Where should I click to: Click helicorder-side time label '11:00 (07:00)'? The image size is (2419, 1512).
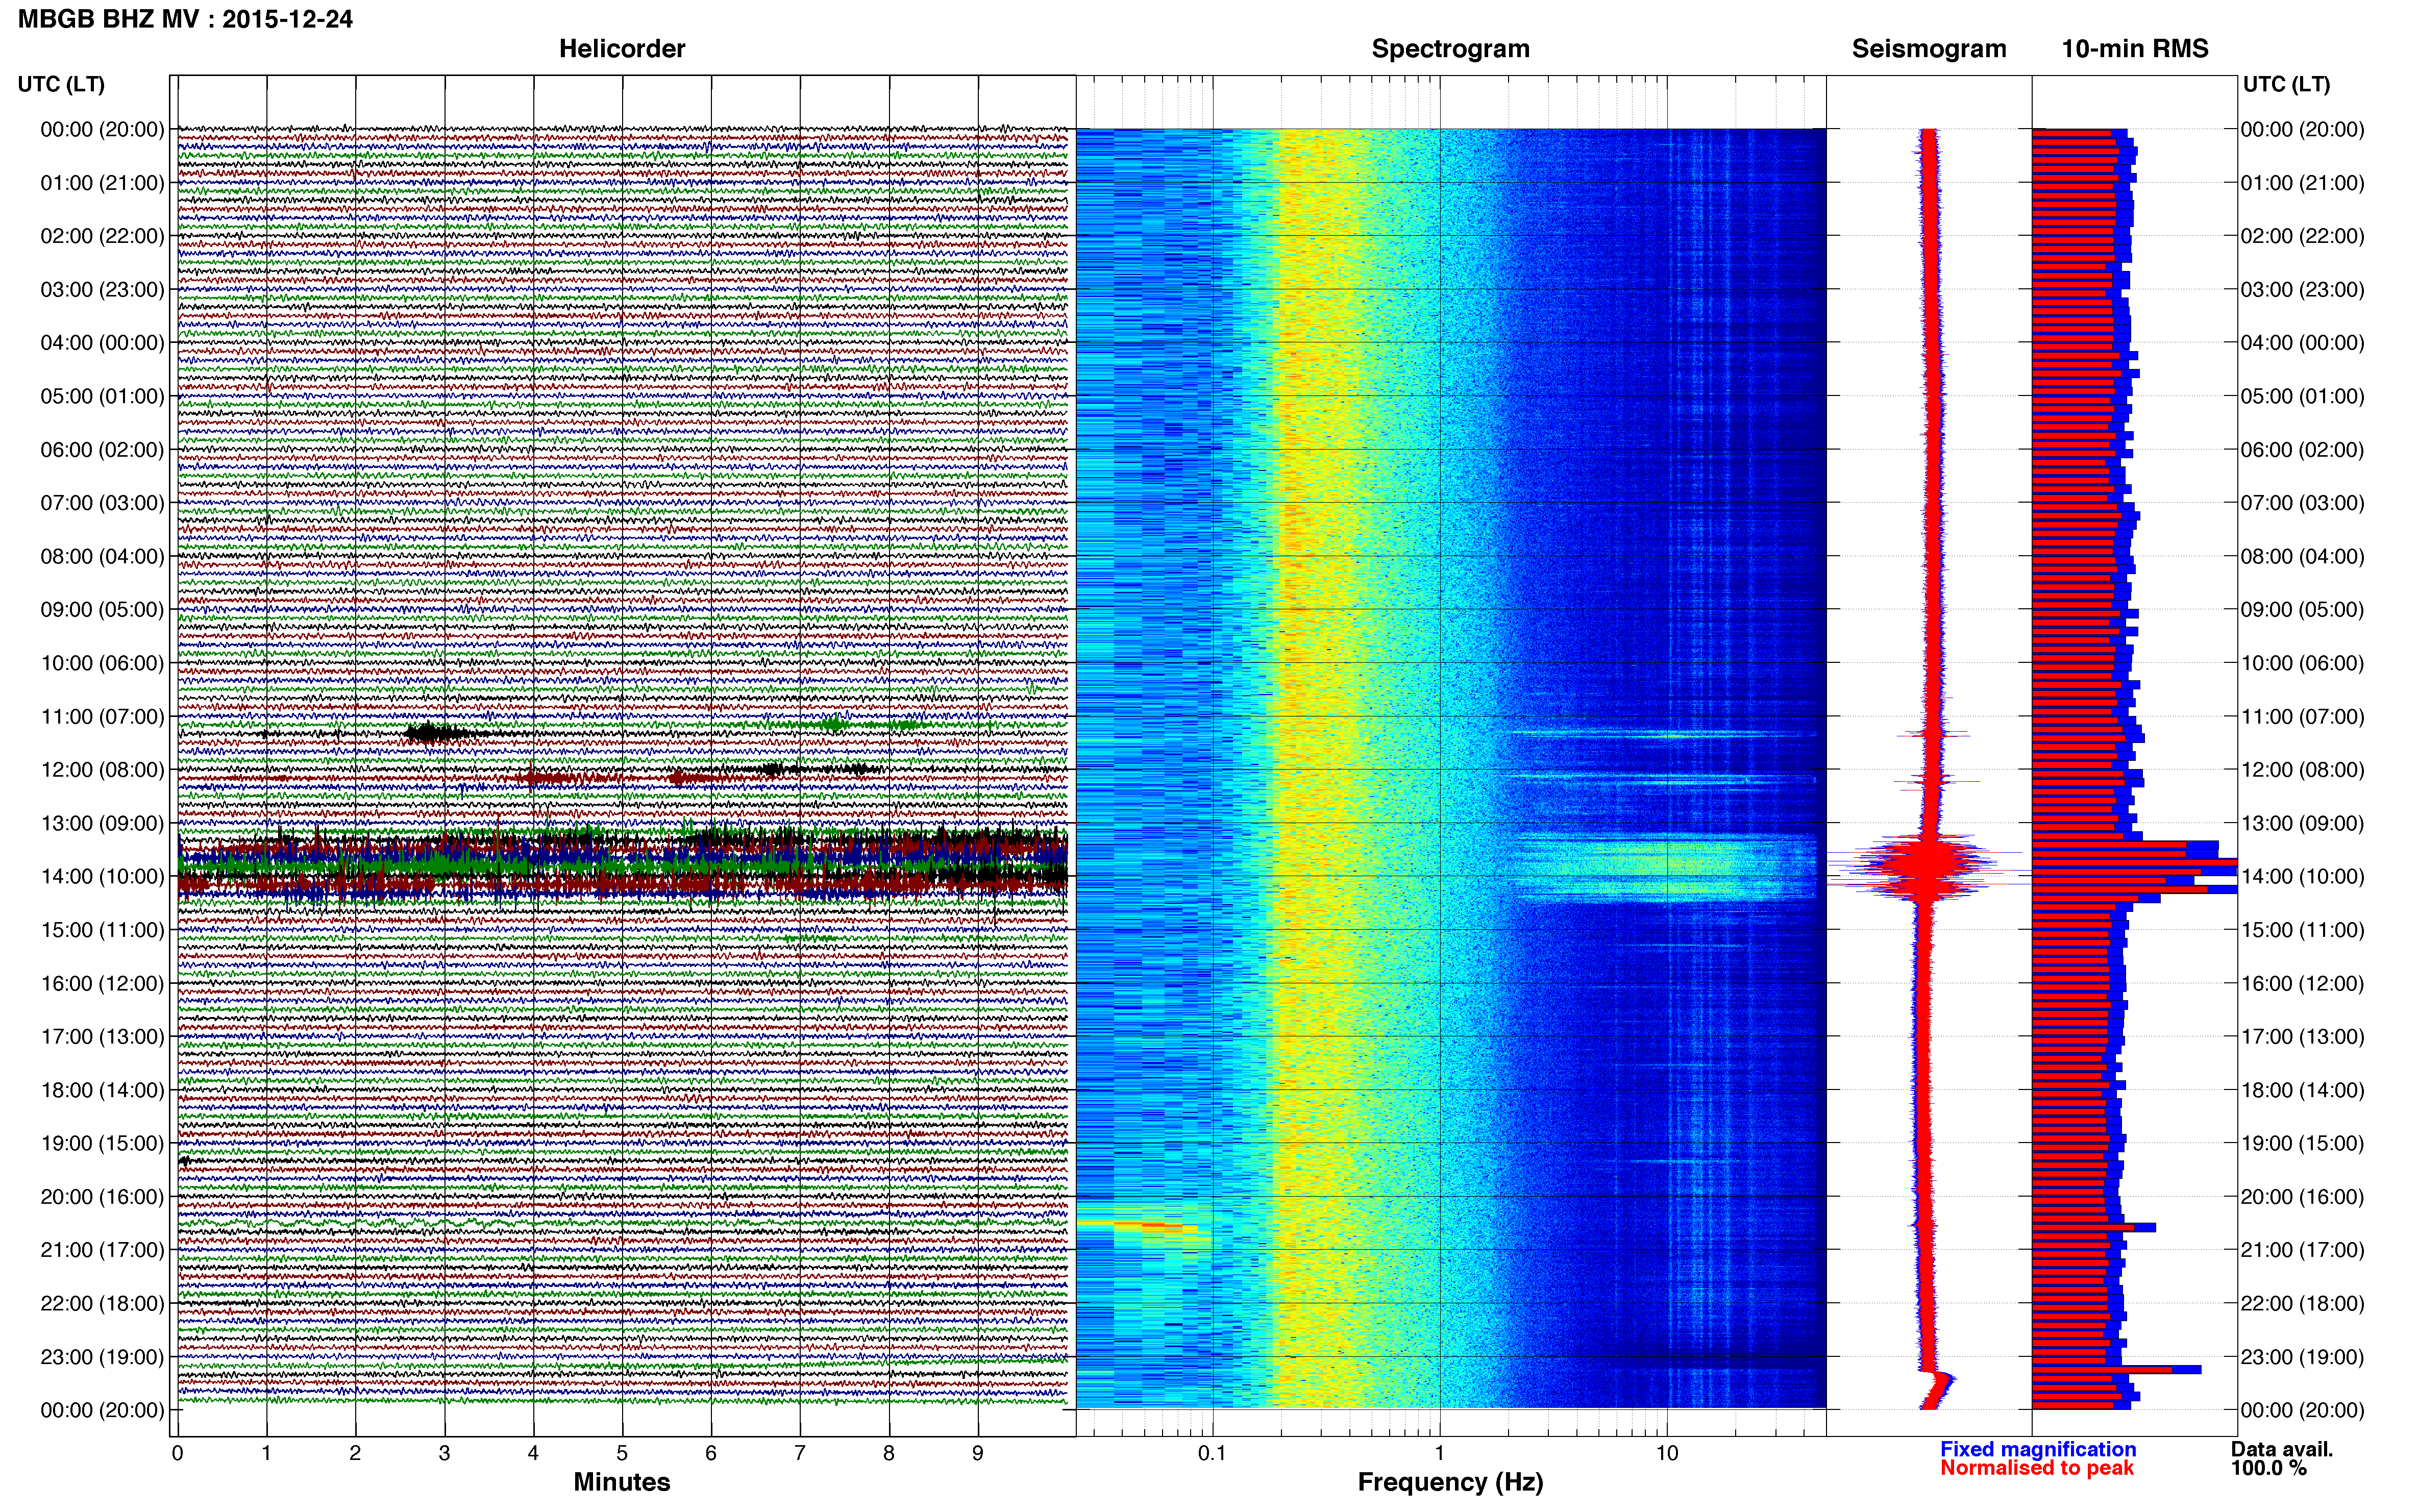[102, 717]
